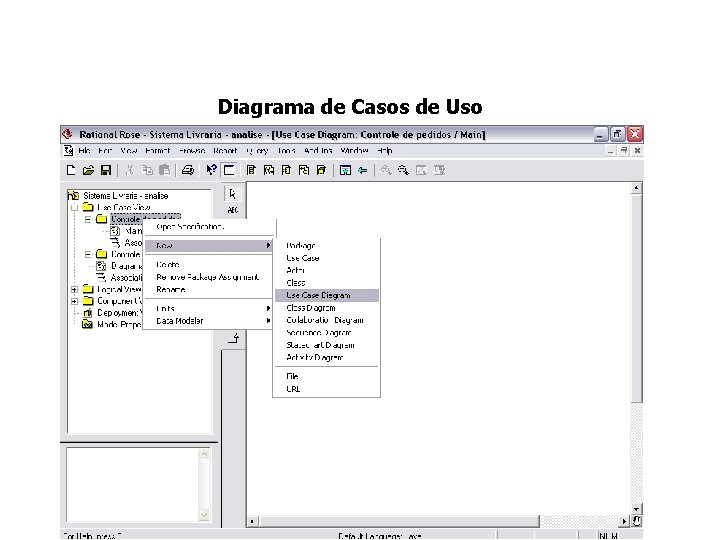Click the Paste clipboard toolbar icon

pyautogui.click(x=164, y=170)
